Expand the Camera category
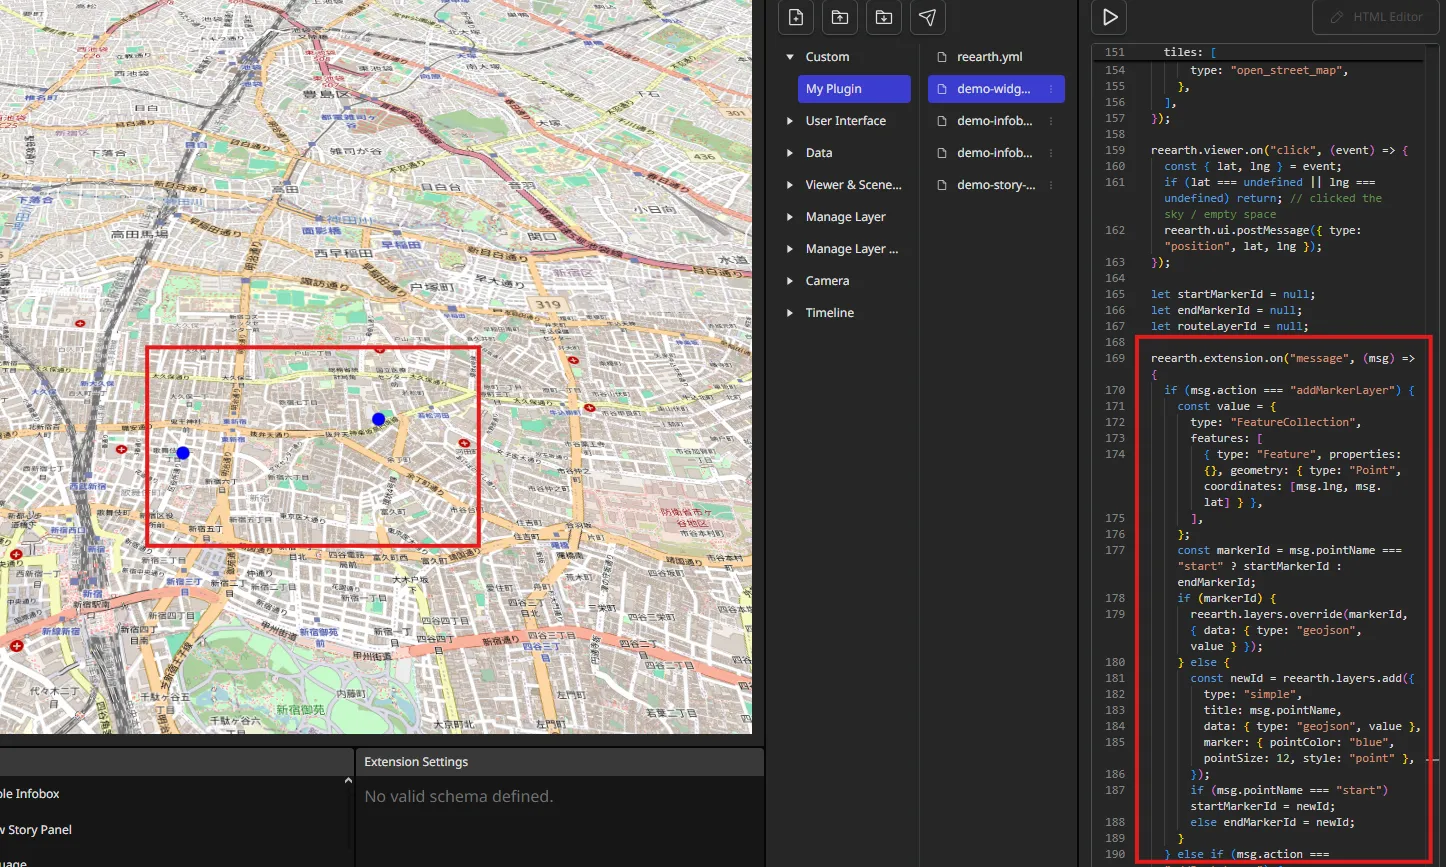 tap(790, 281)
